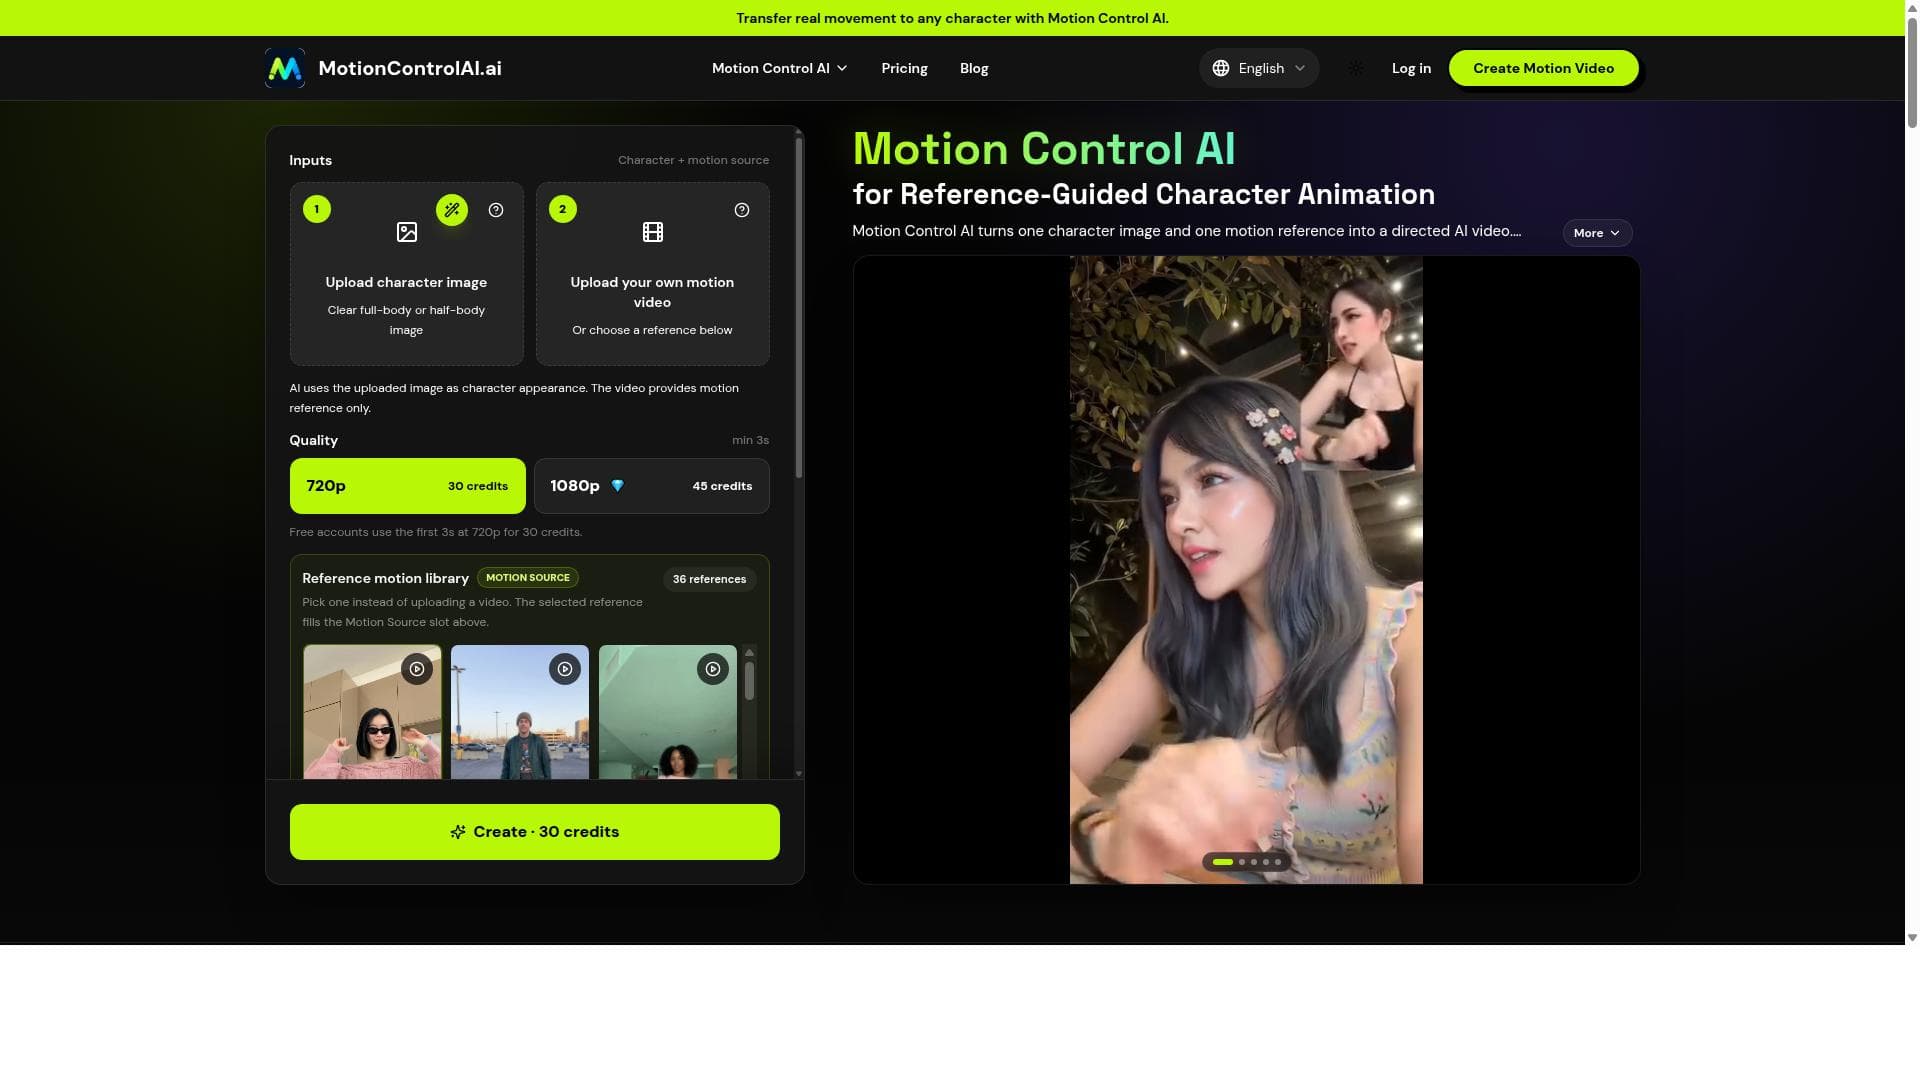The height and width of the screenshot is (1080, 1920).
Task: Jump to the last carousel dot
Action: [x=1278, y=862]
